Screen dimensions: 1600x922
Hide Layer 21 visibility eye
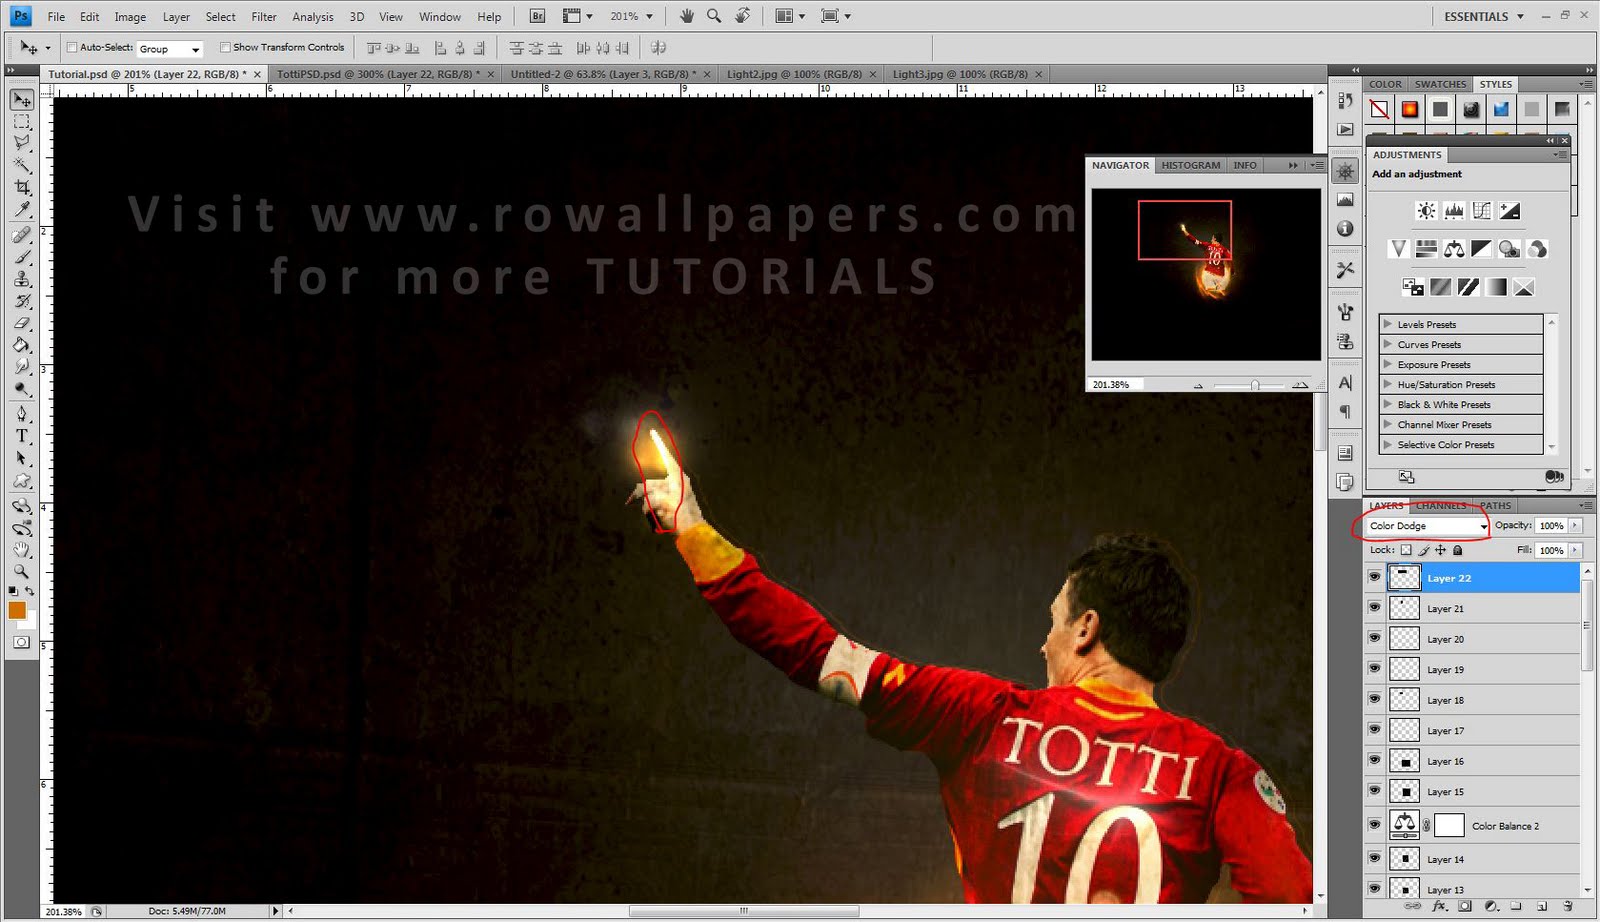(x=1374, y=608)
